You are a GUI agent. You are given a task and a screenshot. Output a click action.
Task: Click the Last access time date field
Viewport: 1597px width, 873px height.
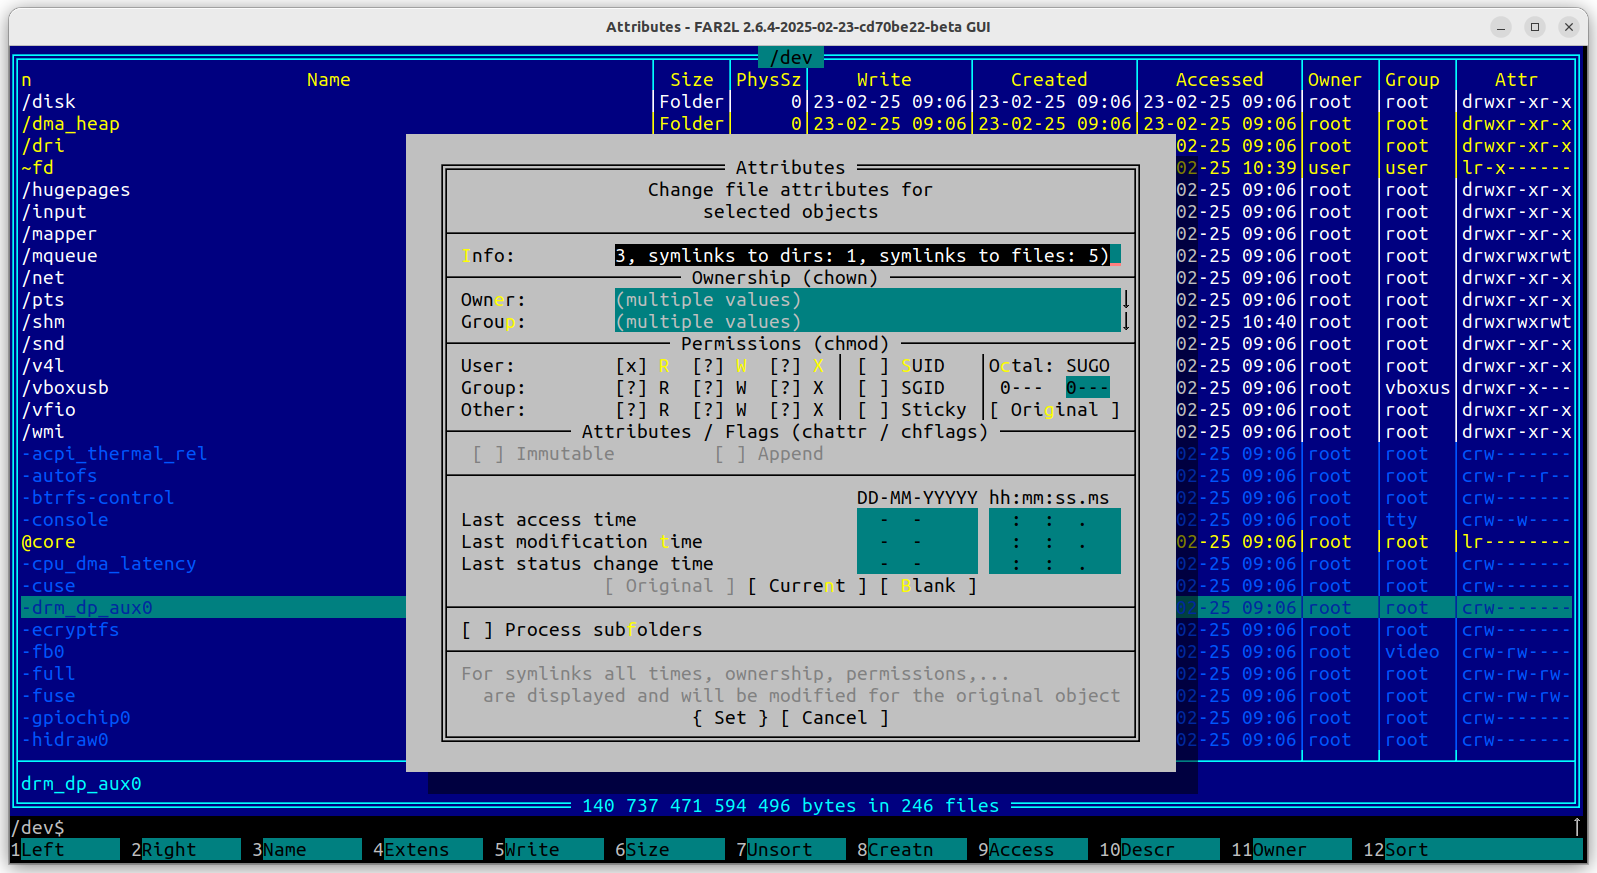[916, 520]
